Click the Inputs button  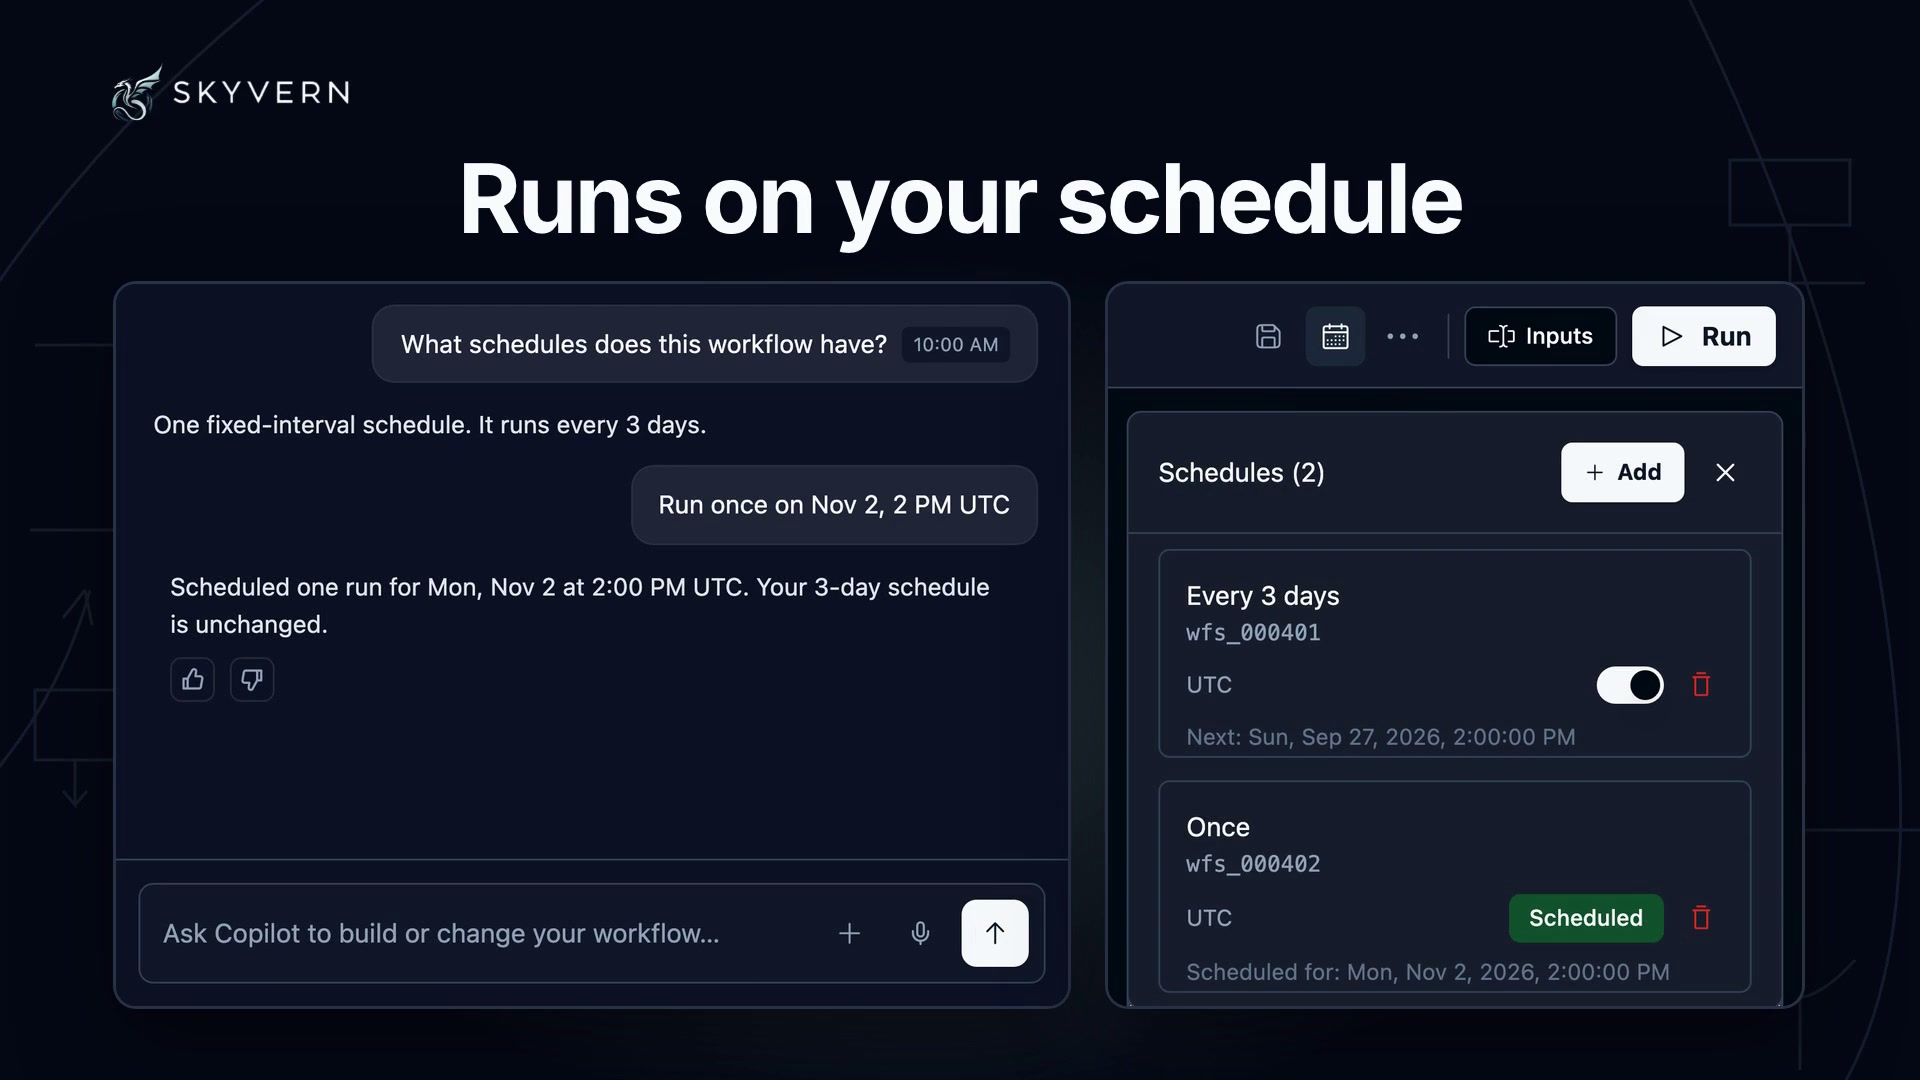(x=1540, y=336)
